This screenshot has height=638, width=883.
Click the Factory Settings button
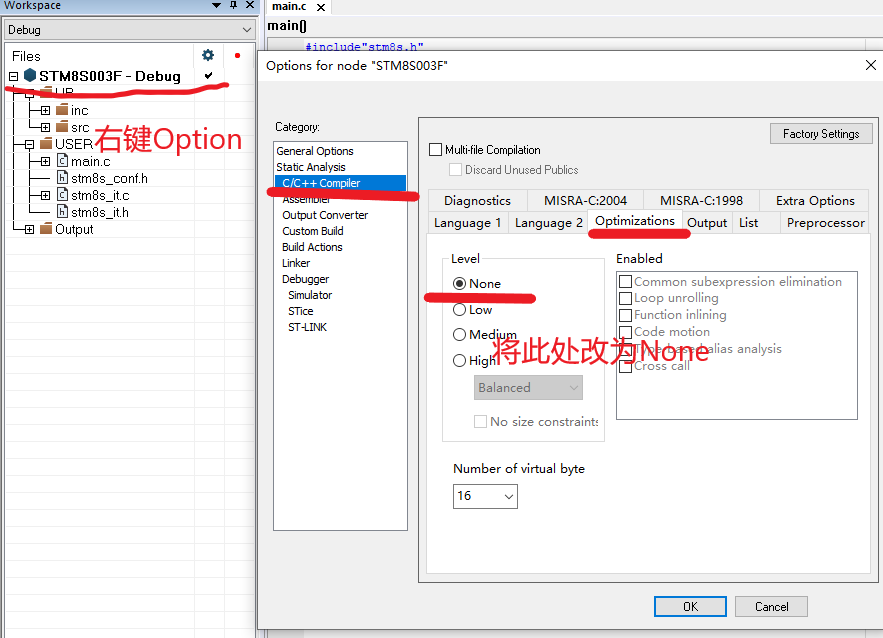click(820, 133)
